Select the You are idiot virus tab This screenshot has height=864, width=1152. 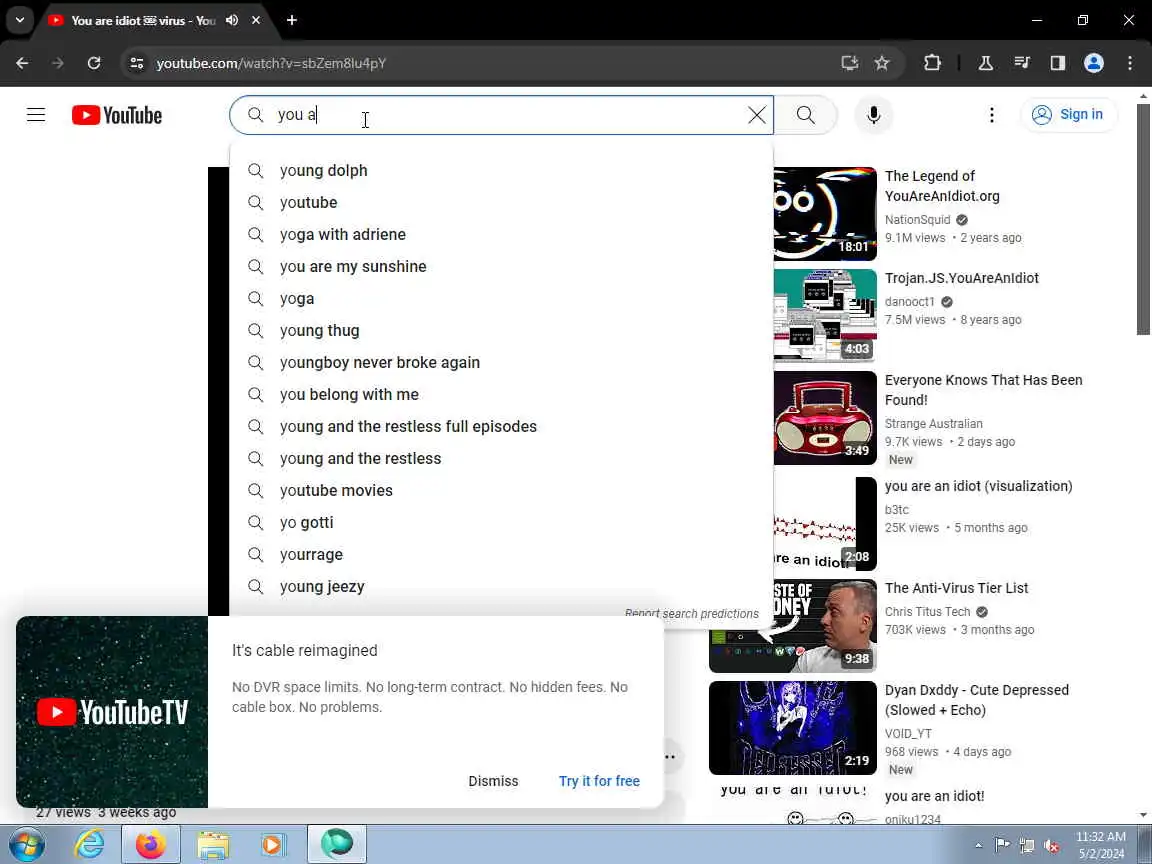click(143, 21)
